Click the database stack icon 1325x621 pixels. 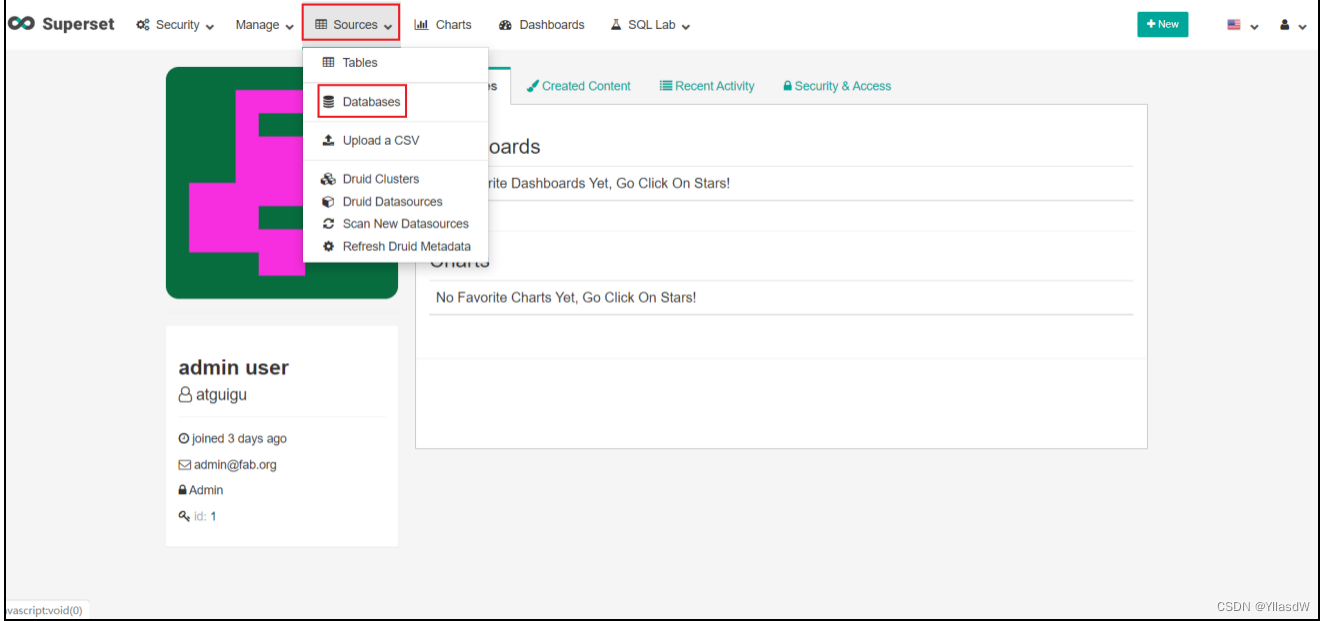(329, 102)
